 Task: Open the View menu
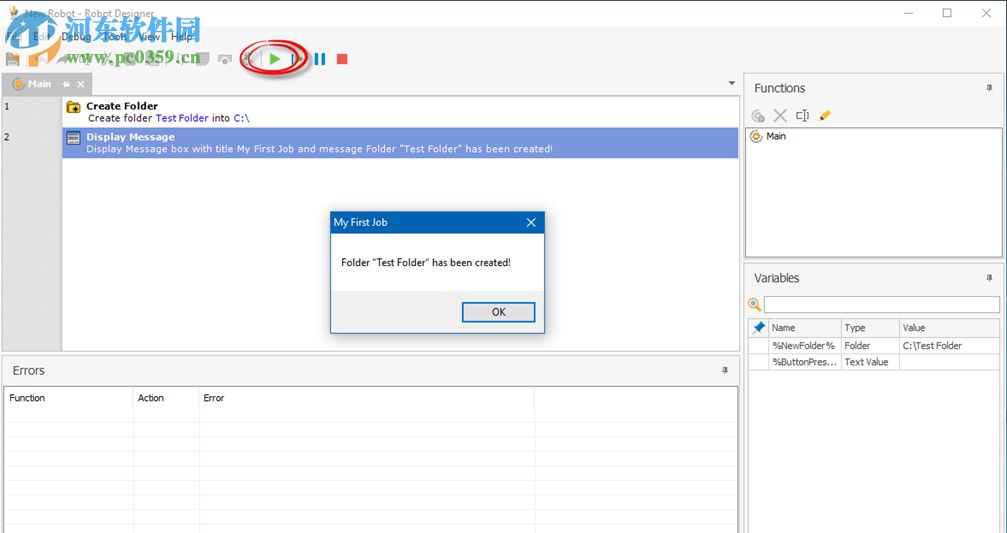pos(149,37)
